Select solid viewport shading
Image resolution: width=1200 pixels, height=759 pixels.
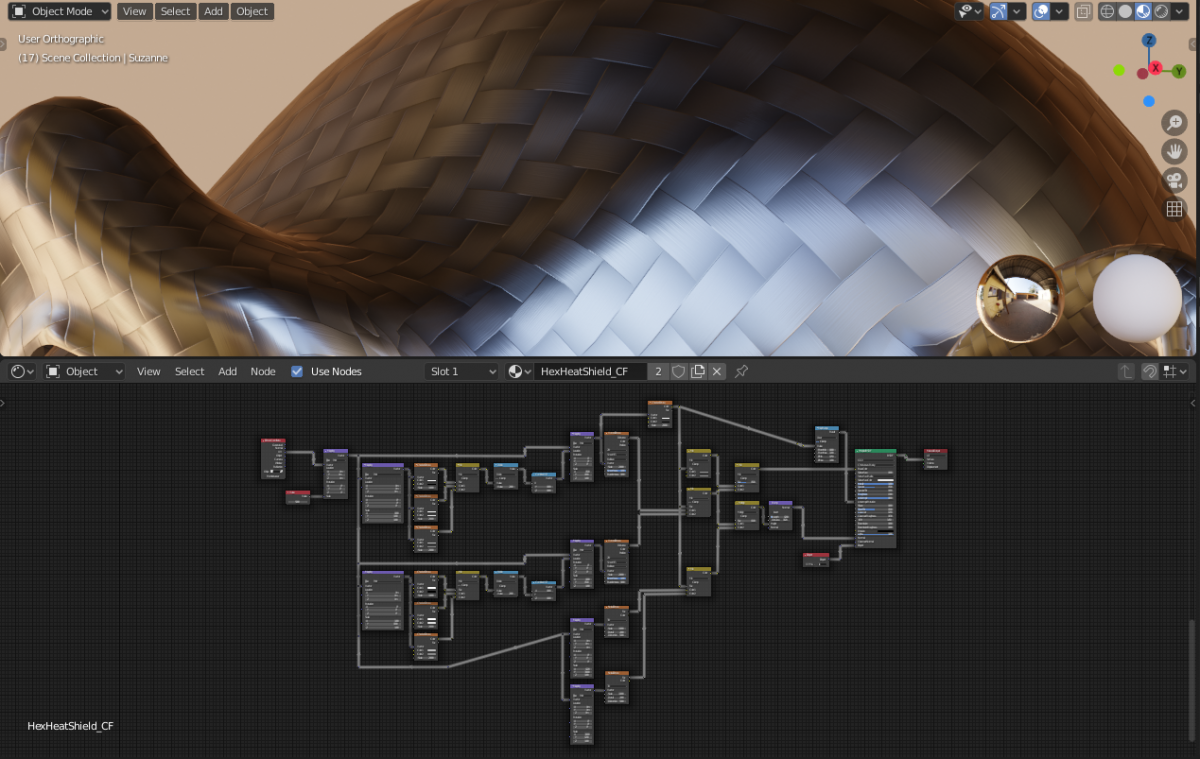tap(1125, 12)
